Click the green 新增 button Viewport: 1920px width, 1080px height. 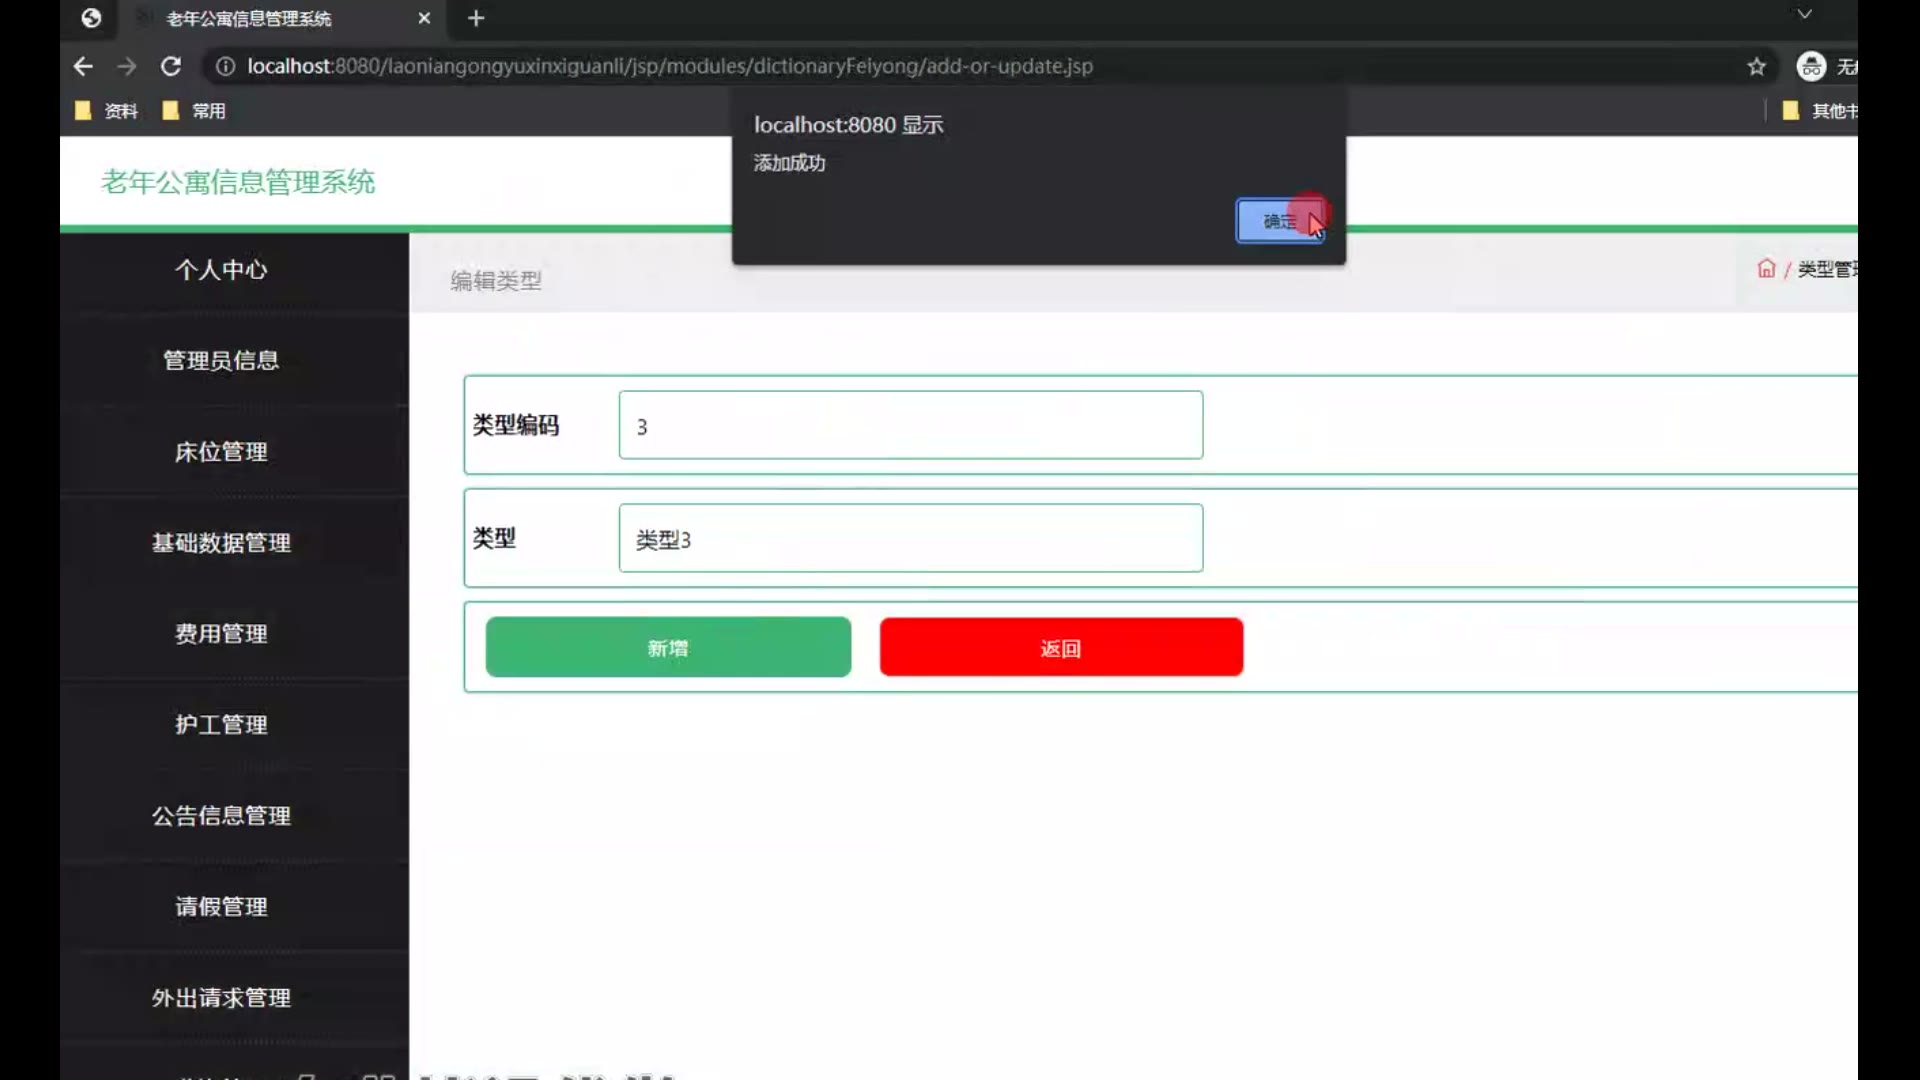click(x=668, y=648)
